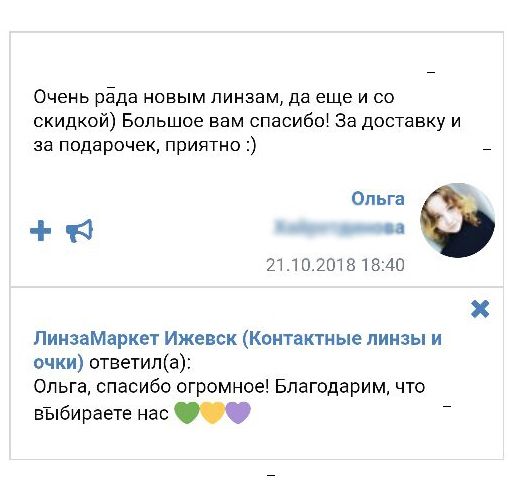Click the line 'за подарочек, приятно :)'
Image resolution: width=527 pixels, height=488 pixels.
tap(145, 146)
